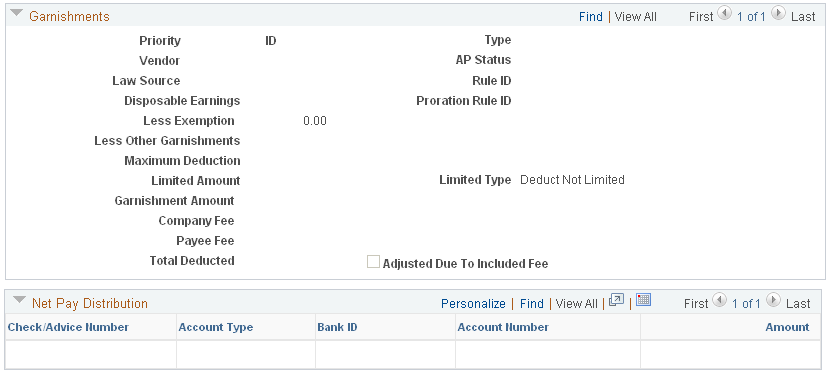Click the Garnishment Amount label
The width and height of the screenshot is (828, 372).
[174, 201]
